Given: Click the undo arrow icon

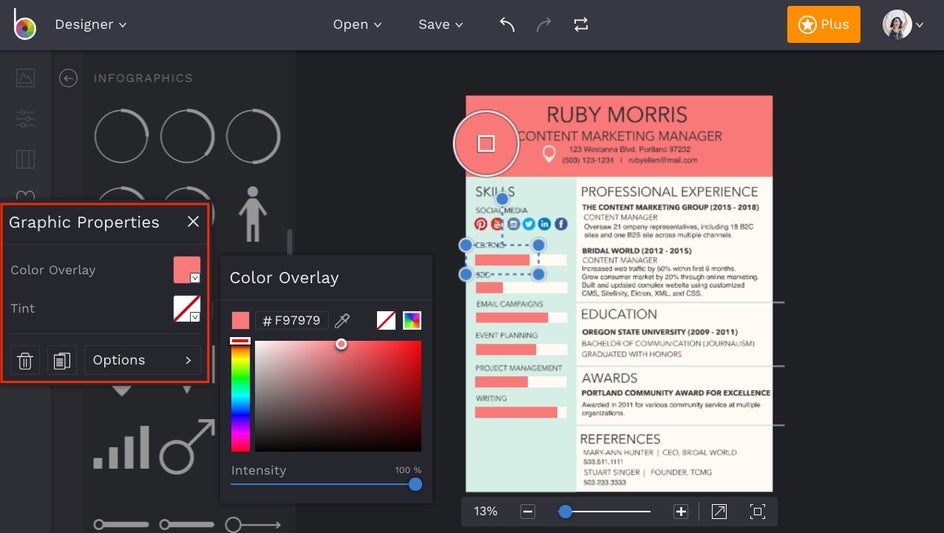Looking at the screenshot, I should click(x=507, y=25).
